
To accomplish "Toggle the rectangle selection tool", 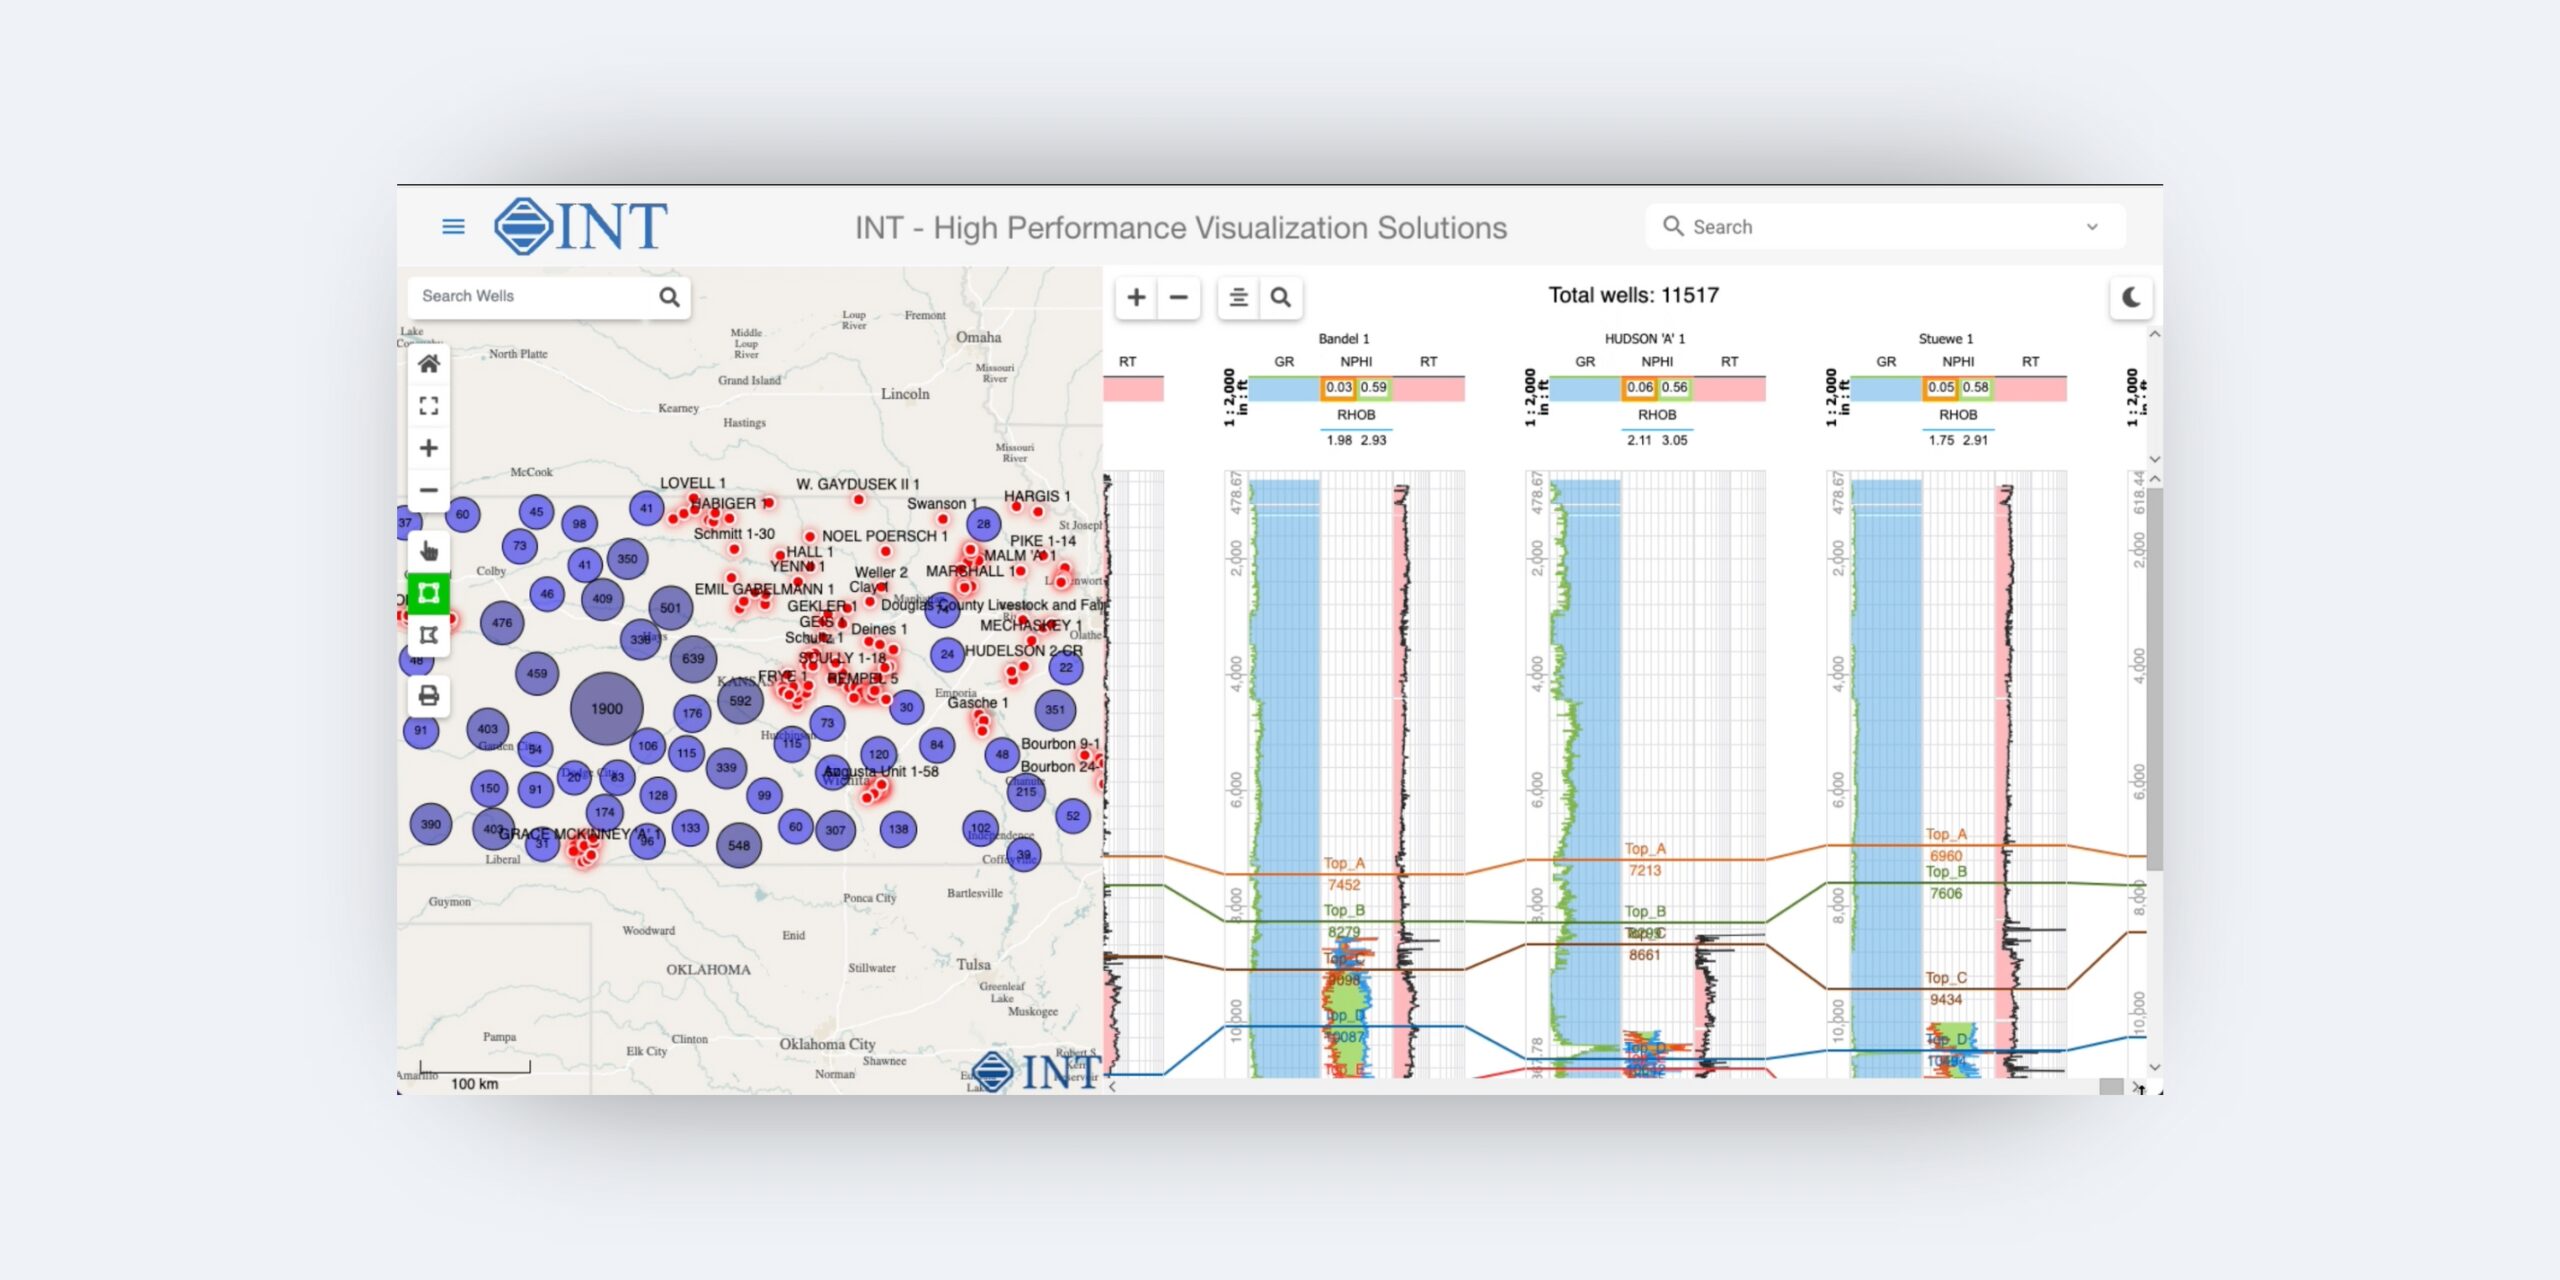I will (429, 593).
